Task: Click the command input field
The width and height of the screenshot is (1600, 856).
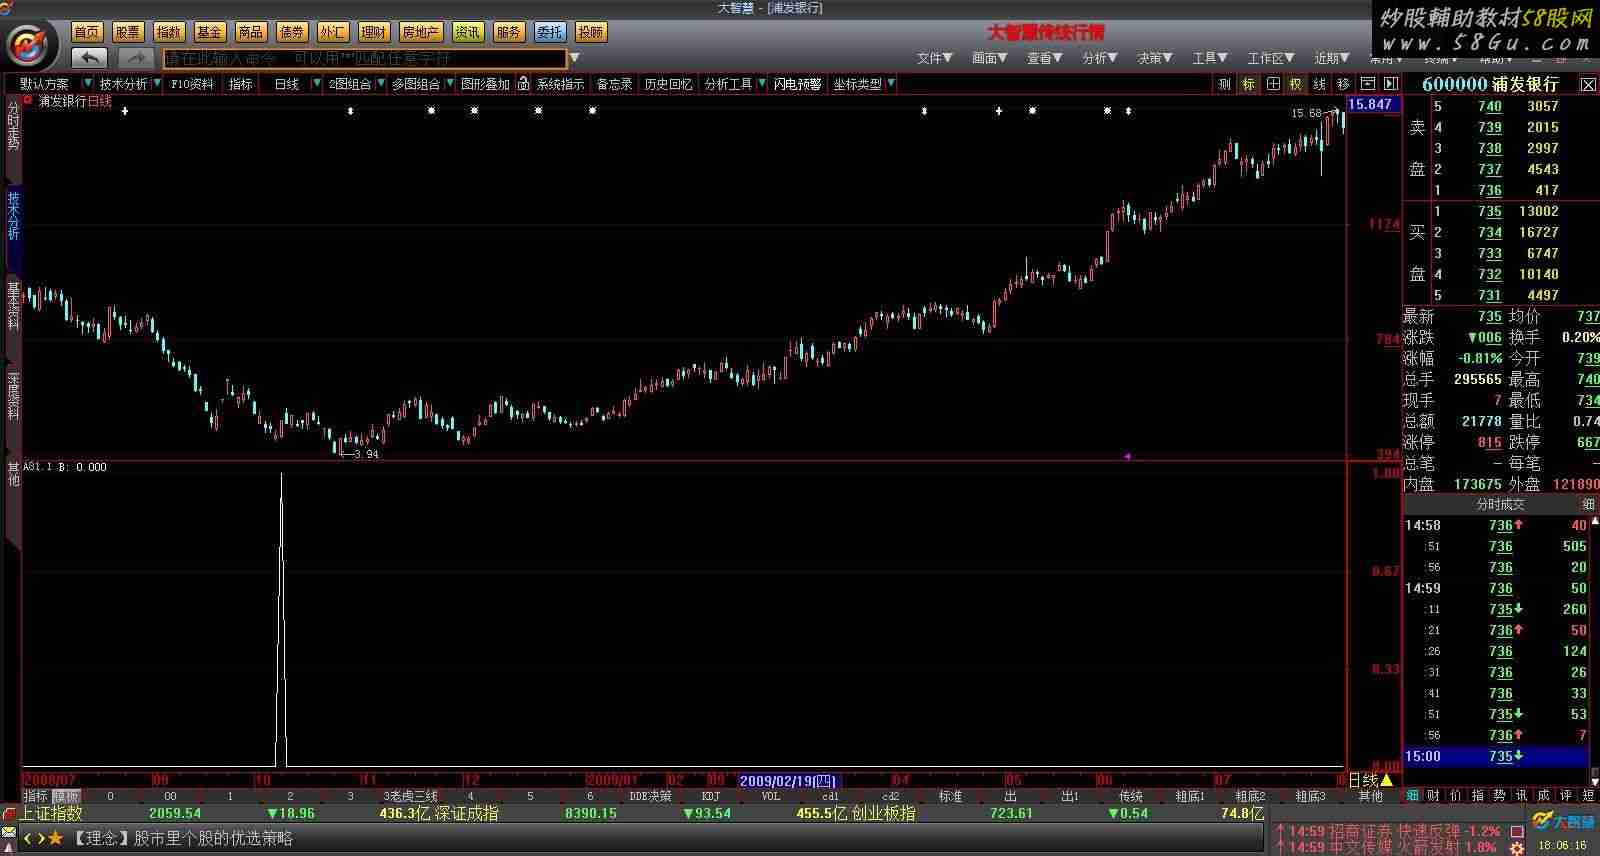Action: point(365,58)
